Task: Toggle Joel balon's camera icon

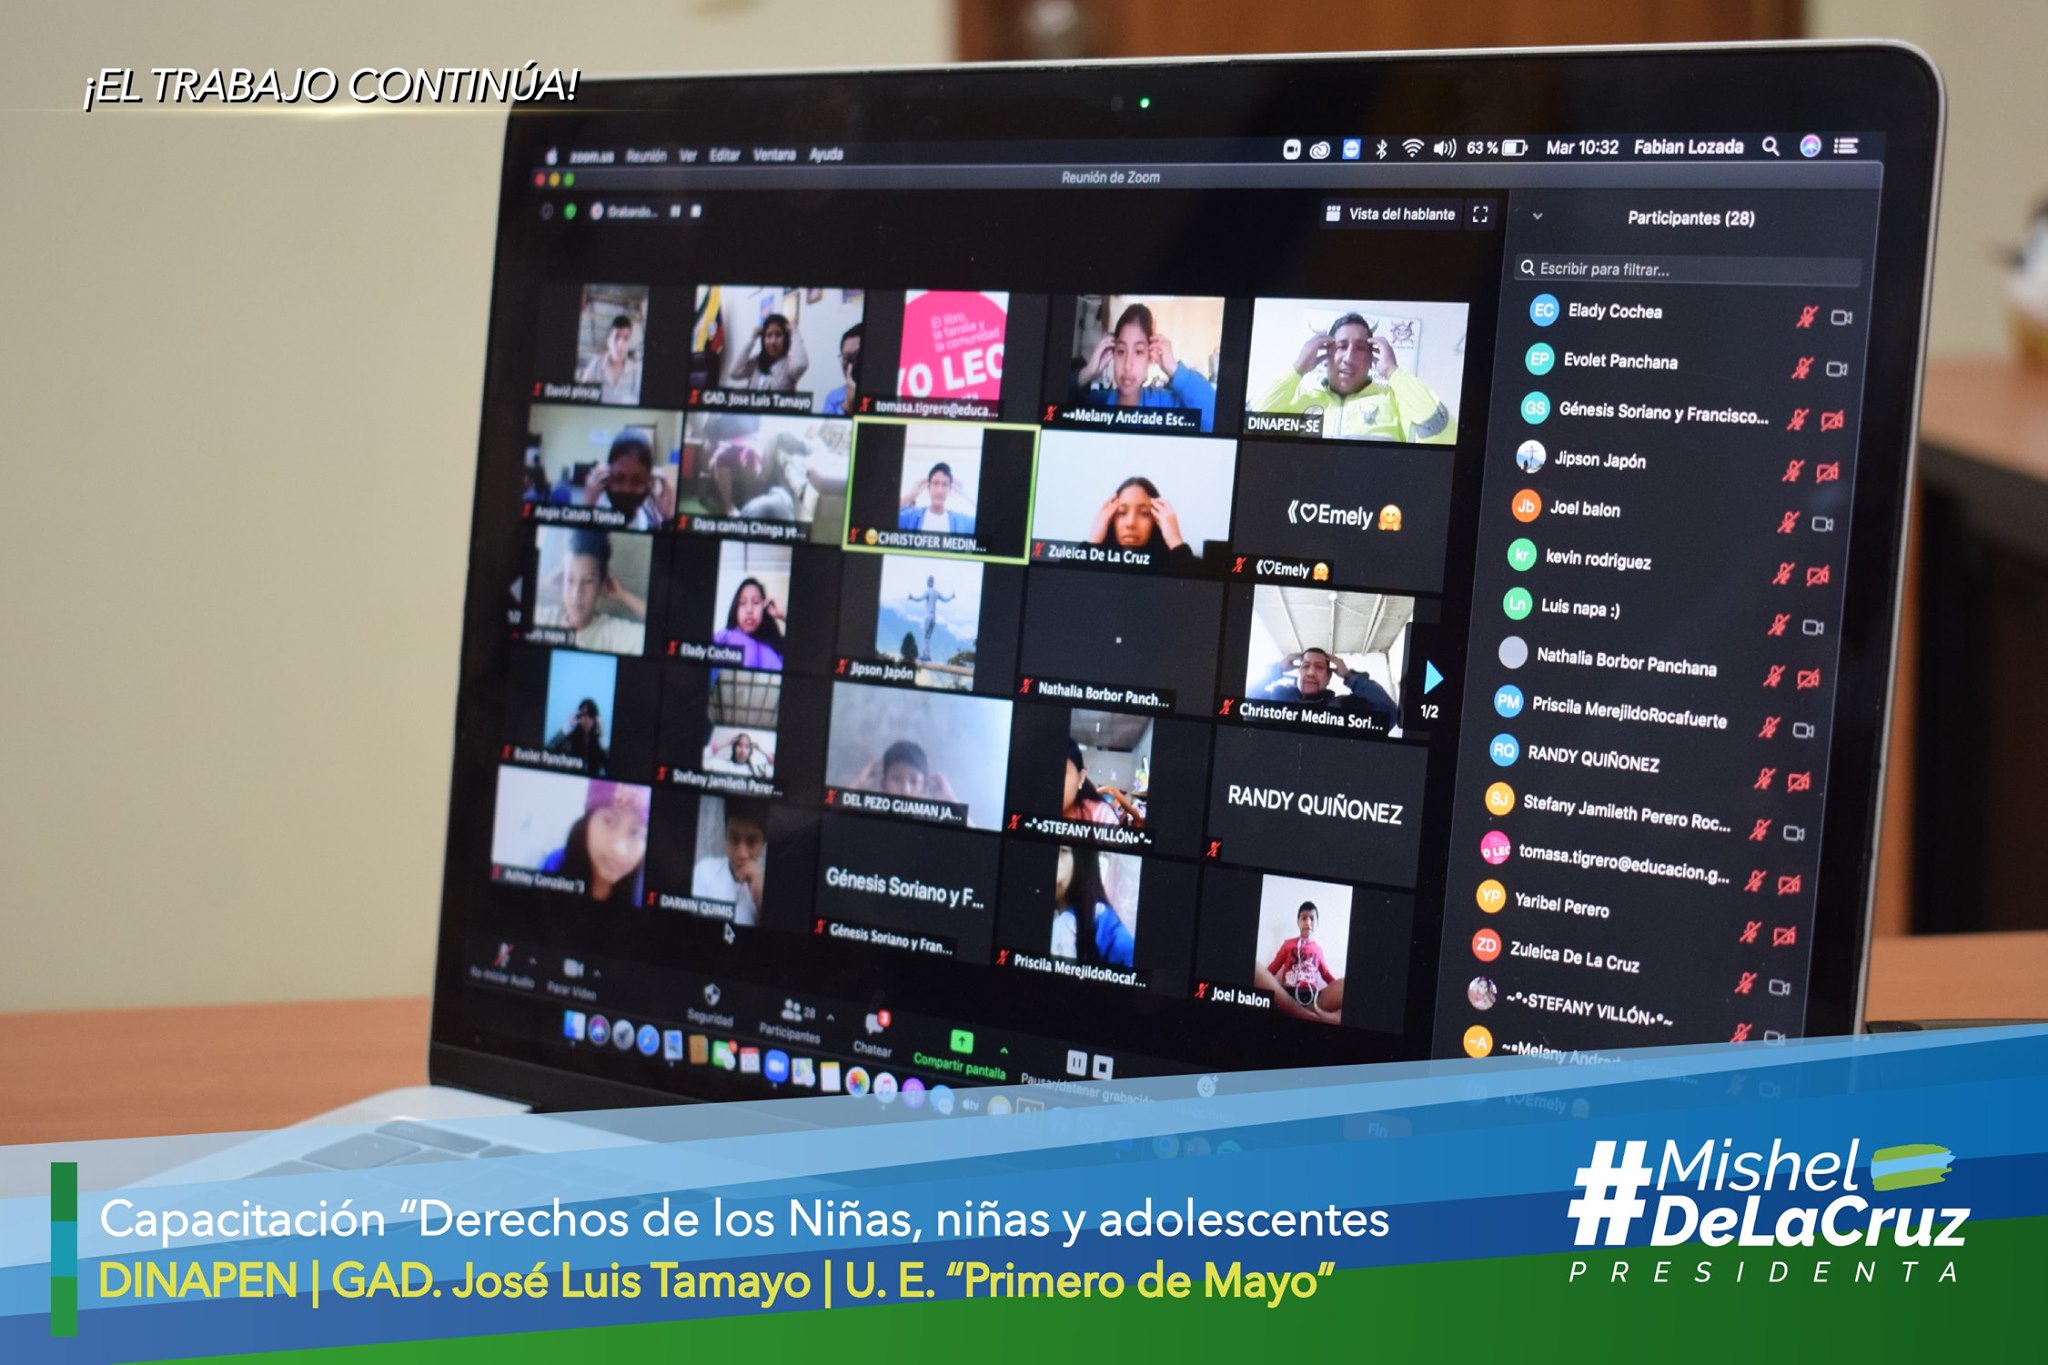Action: point(1822,524)
